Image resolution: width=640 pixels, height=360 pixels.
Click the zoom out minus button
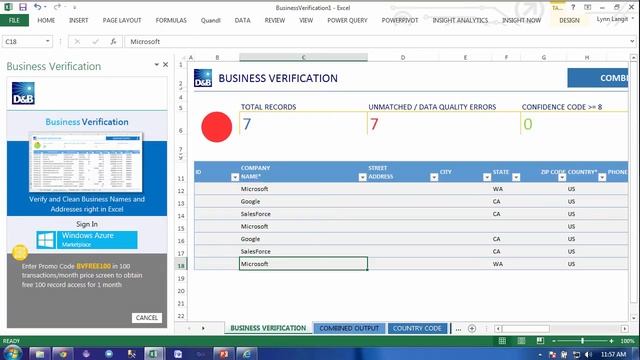pyautogui.click(x=554, y=341)
